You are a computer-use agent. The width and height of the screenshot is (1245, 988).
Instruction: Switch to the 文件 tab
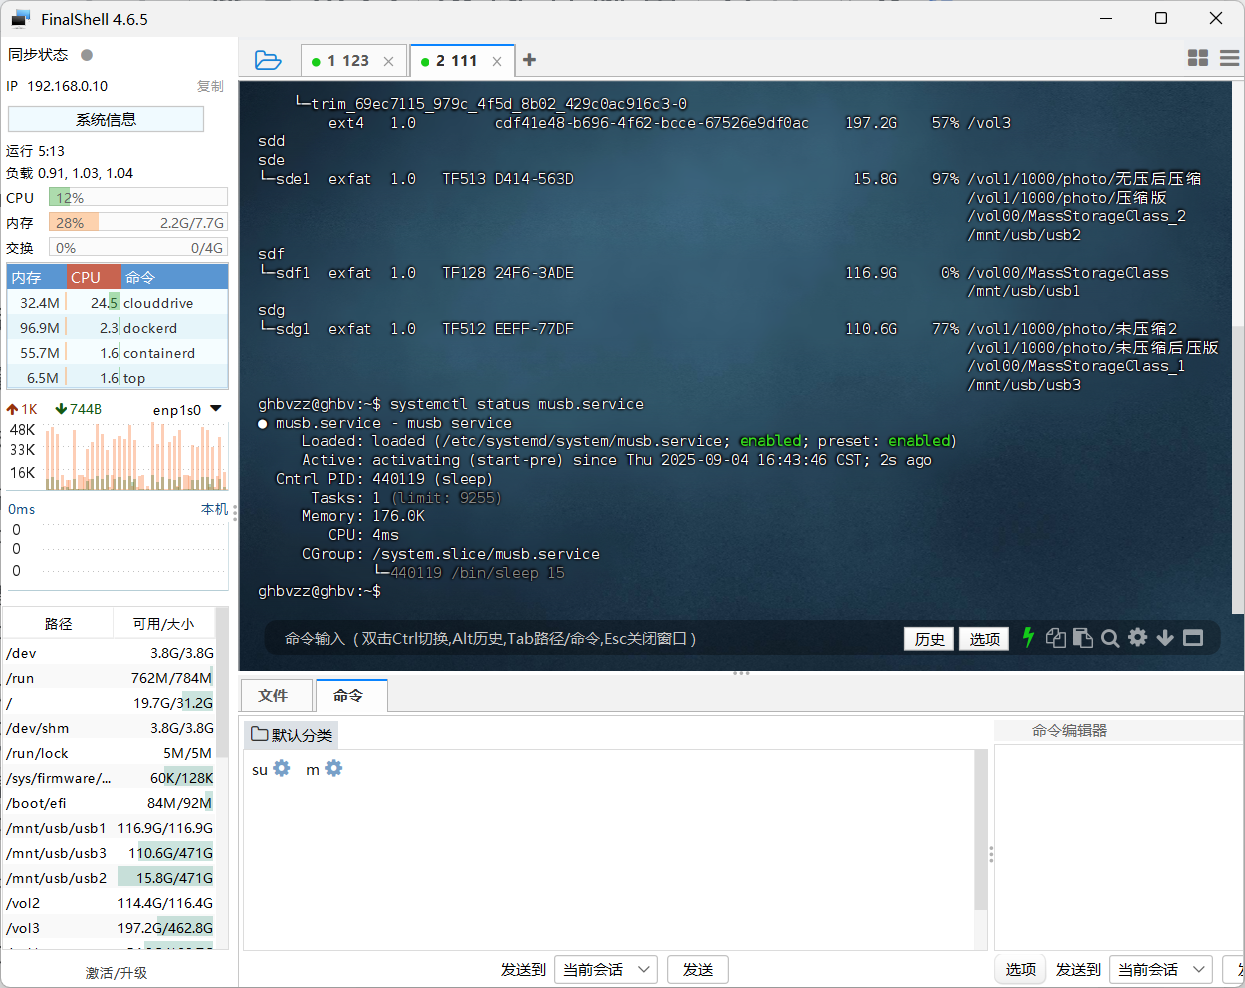click(273, 696)
